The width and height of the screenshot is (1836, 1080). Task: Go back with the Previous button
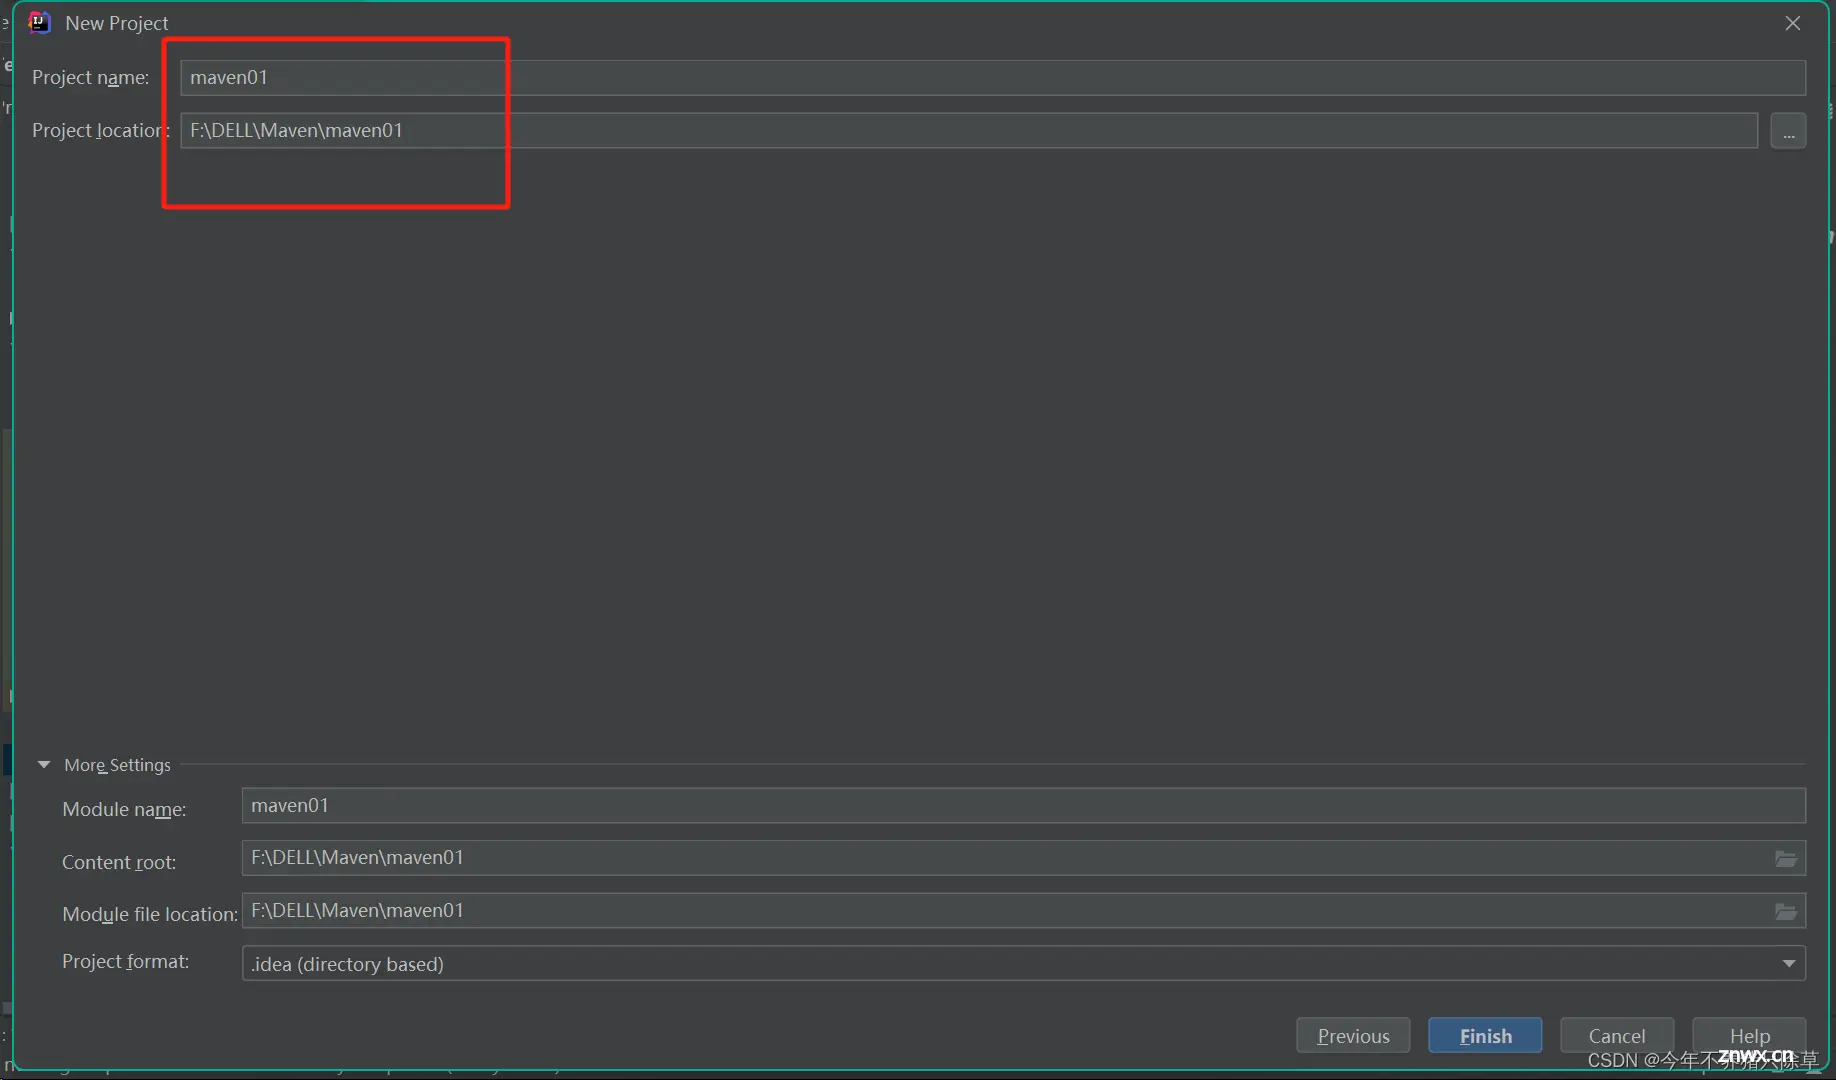coord(1353,1036)
